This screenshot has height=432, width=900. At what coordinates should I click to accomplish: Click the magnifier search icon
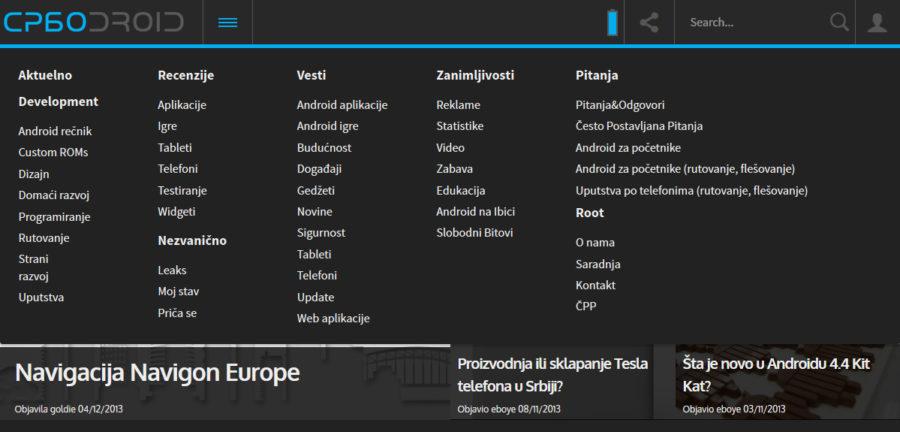tap(839, 22)
